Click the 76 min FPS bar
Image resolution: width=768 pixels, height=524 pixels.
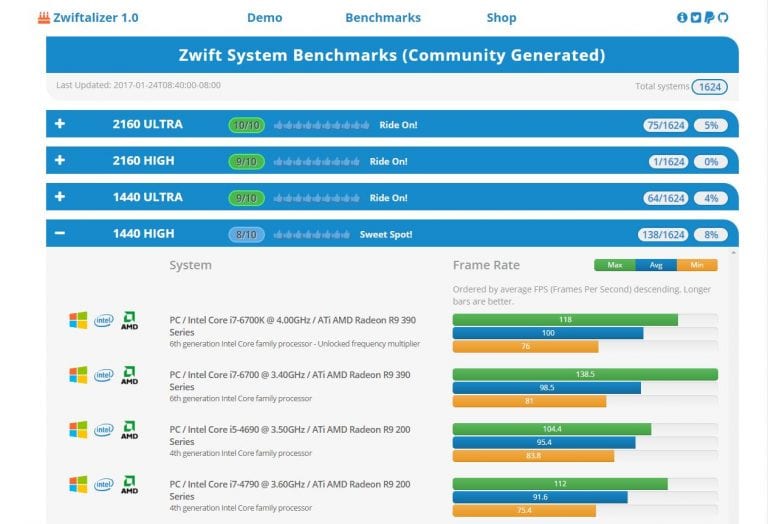coord(526,347)
